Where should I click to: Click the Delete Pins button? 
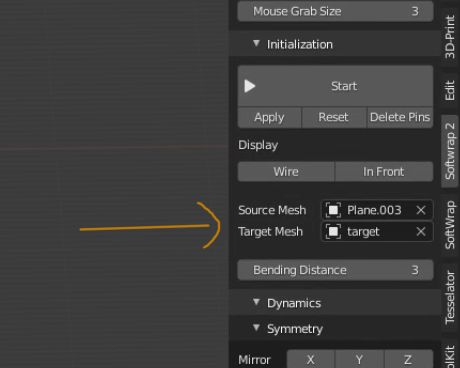(x=400, y=117)
